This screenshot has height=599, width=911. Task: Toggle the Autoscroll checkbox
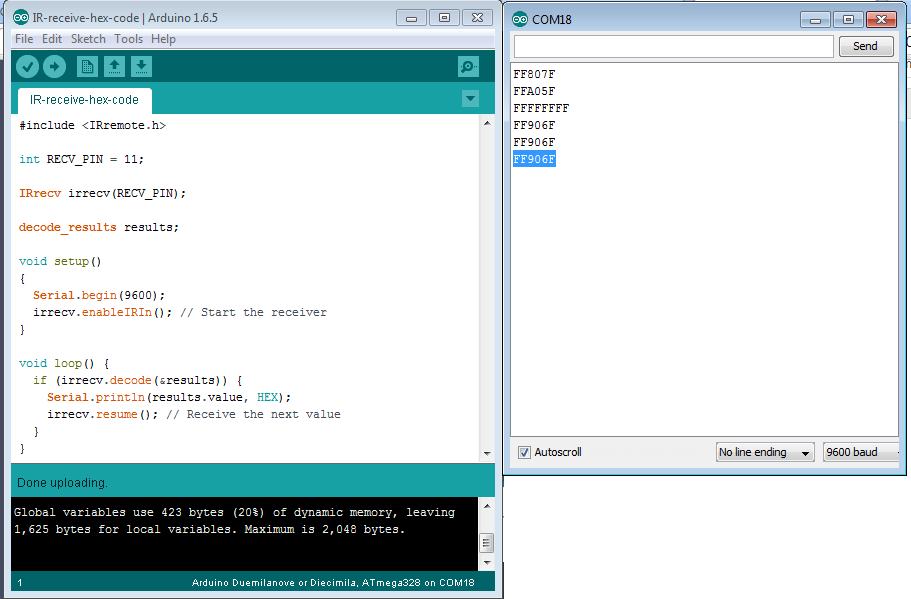[524, 452]
